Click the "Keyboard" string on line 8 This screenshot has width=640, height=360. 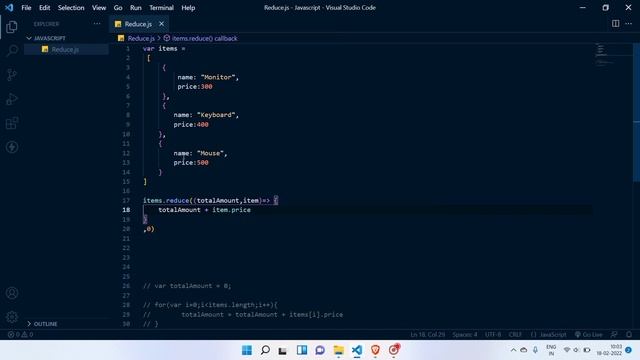(216, 115)
